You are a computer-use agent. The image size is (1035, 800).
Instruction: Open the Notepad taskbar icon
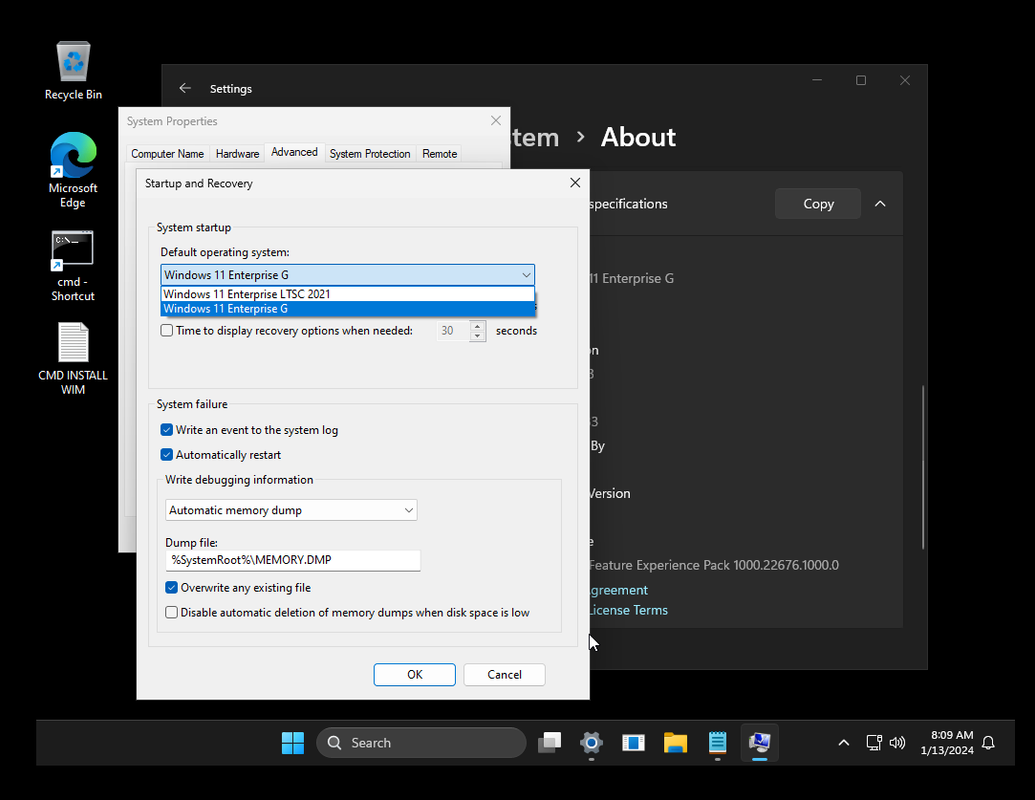[x=718, y=743]
